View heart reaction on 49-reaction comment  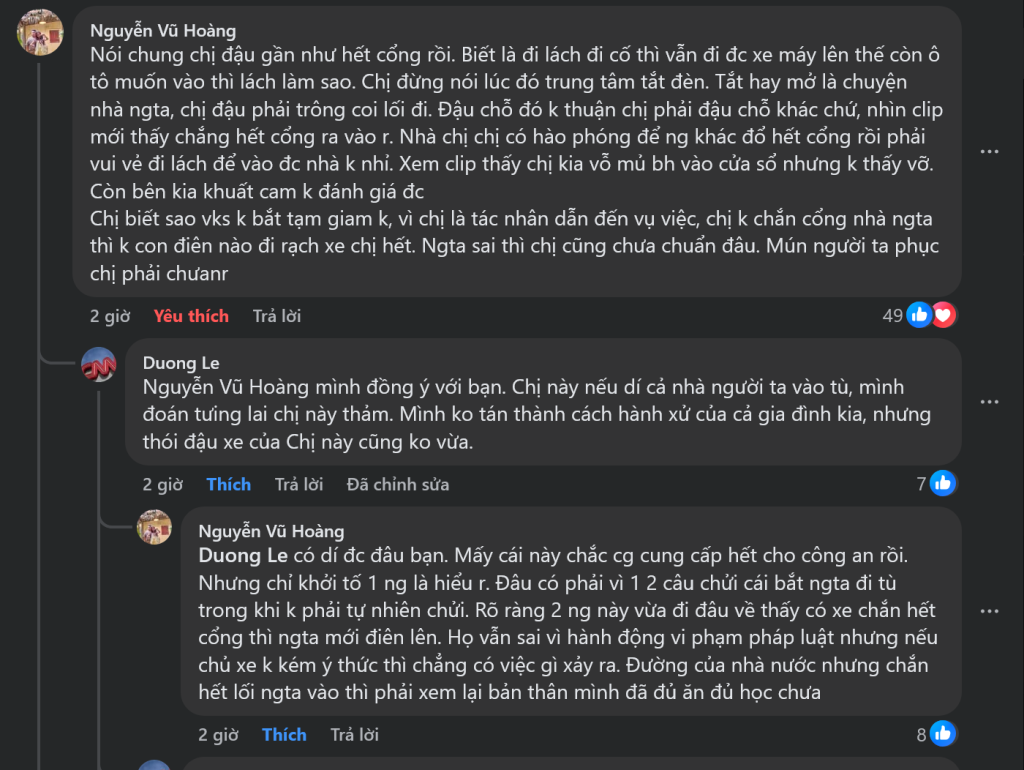(944, 315)
